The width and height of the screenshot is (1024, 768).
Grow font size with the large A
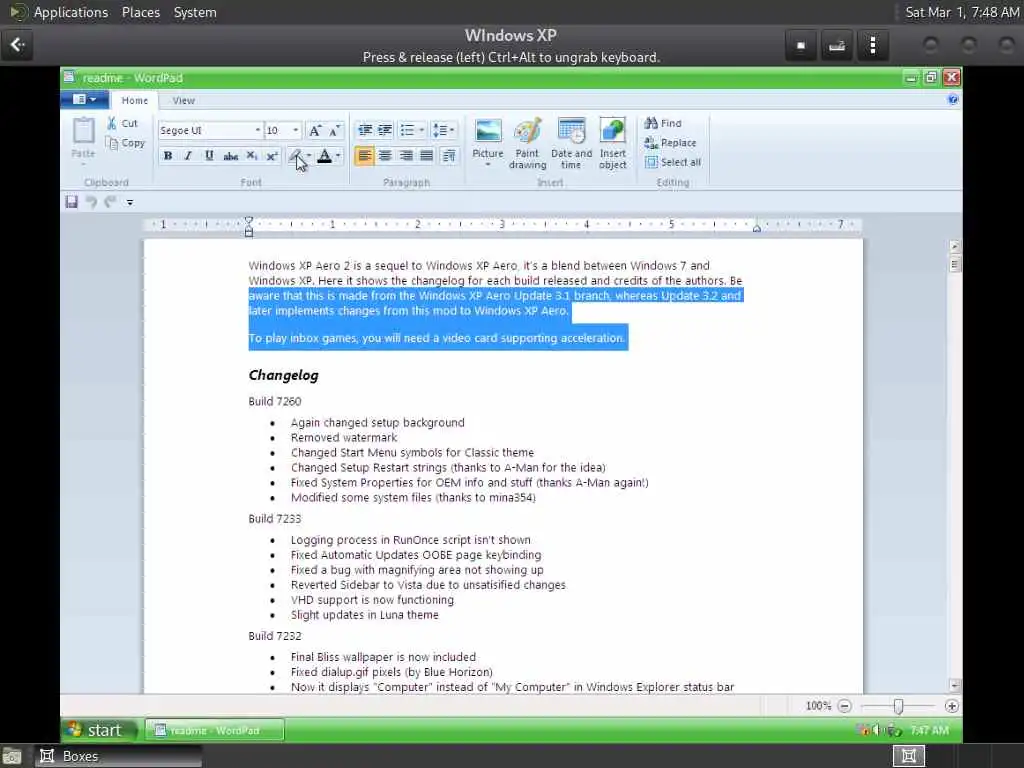[315, 131]
